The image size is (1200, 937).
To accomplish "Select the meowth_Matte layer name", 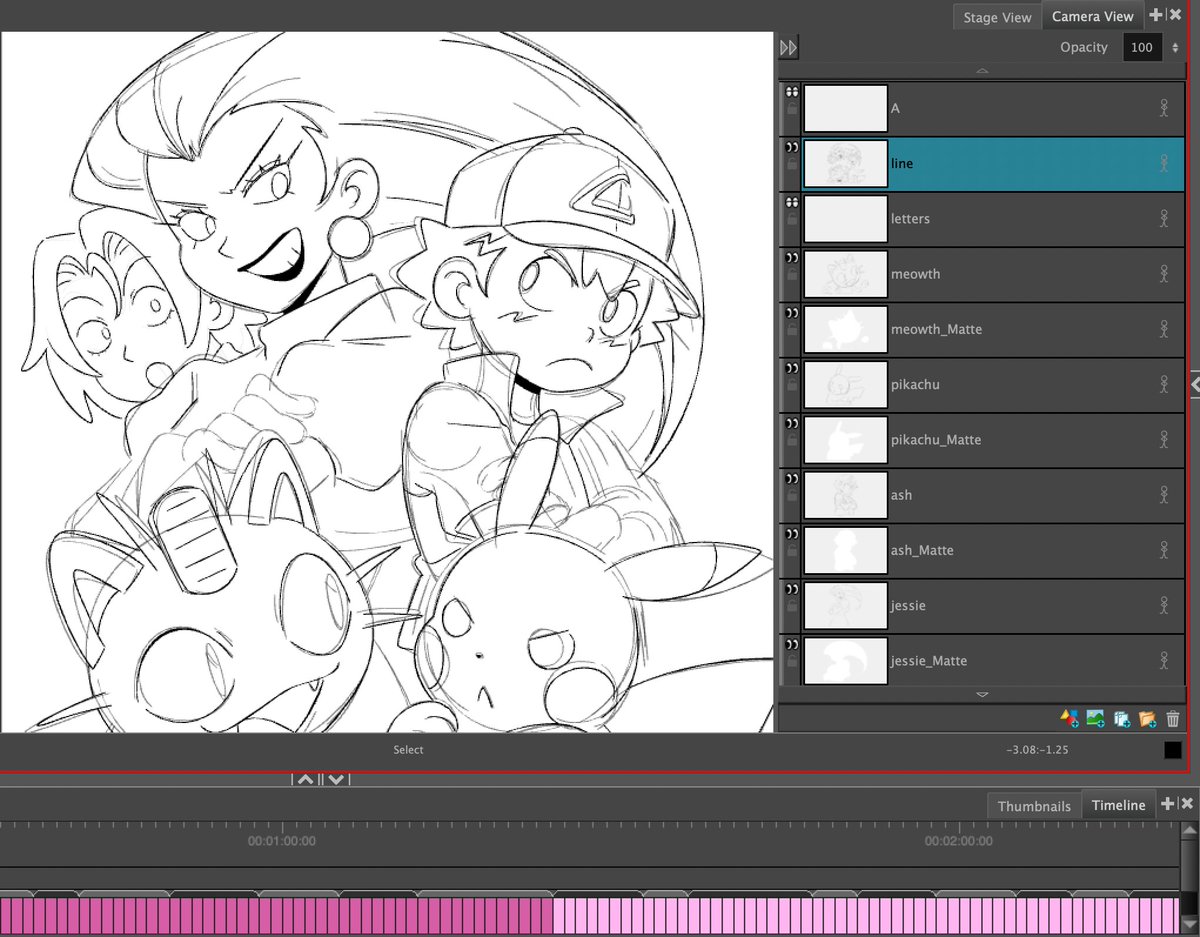I will [x=936, y=329].
